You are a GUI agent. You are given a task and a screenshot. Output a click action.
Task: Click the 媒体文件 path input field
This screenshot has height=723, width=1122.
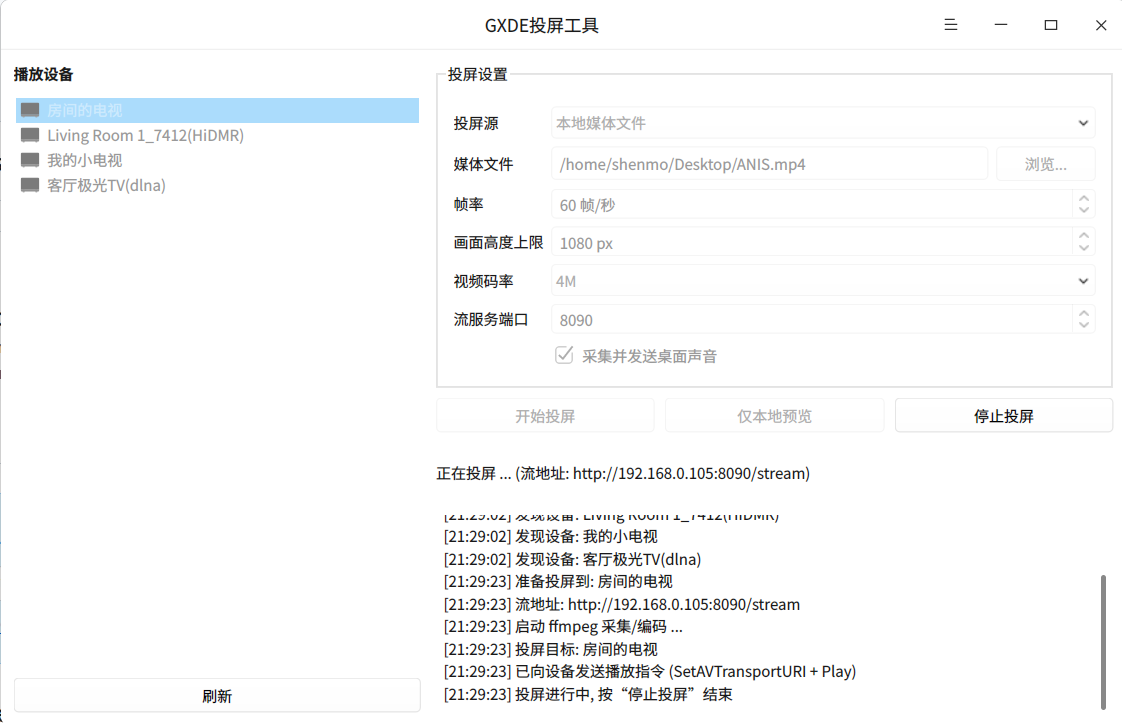[x=769, y=165]
